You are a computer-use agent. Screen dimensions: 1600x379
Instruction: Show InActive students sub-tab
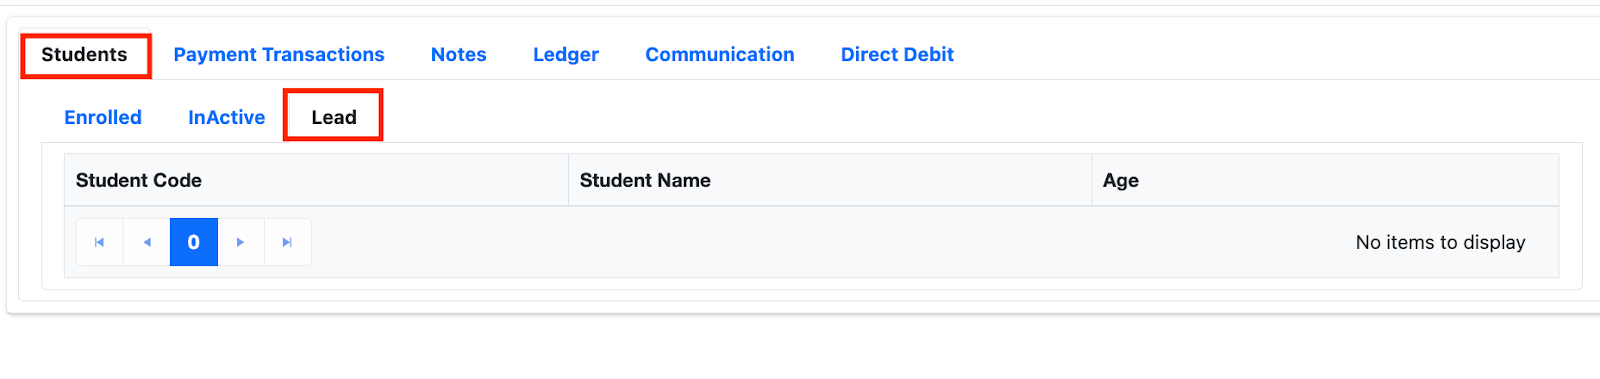(227, 117)
